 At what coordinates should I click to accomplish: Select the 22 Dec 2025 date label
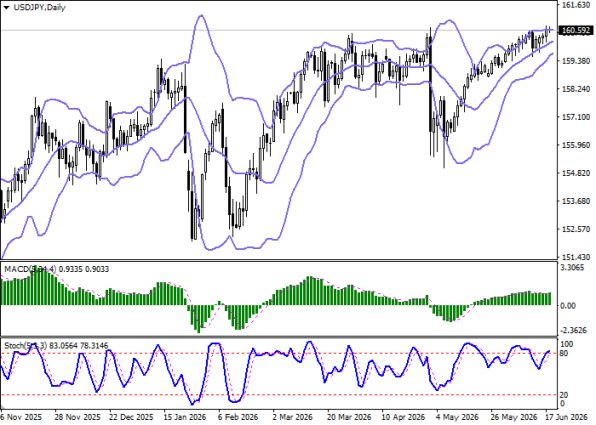point(132,417)
